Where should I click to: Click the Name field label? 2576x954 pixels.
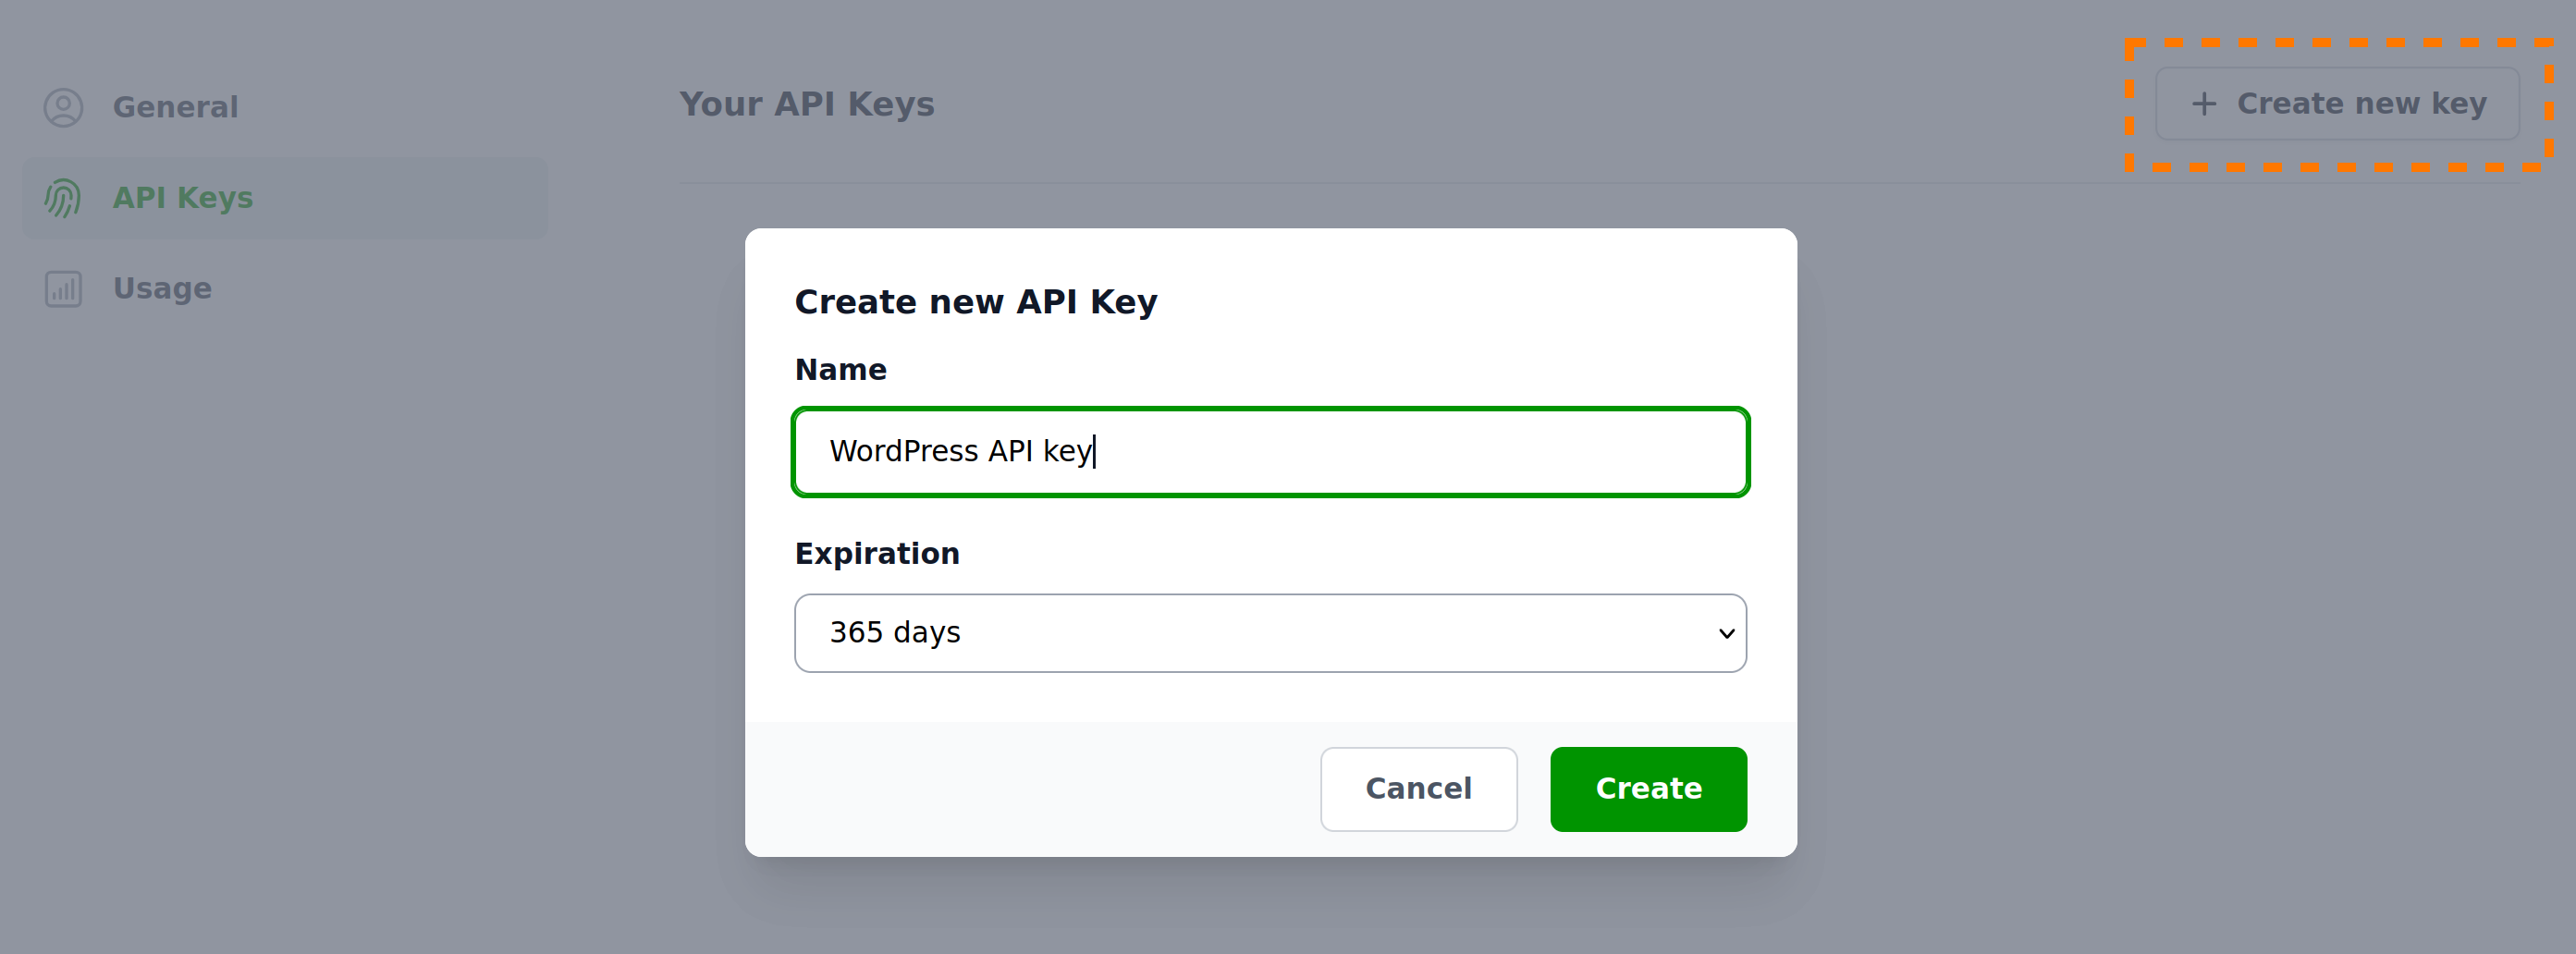click(840, 369)
